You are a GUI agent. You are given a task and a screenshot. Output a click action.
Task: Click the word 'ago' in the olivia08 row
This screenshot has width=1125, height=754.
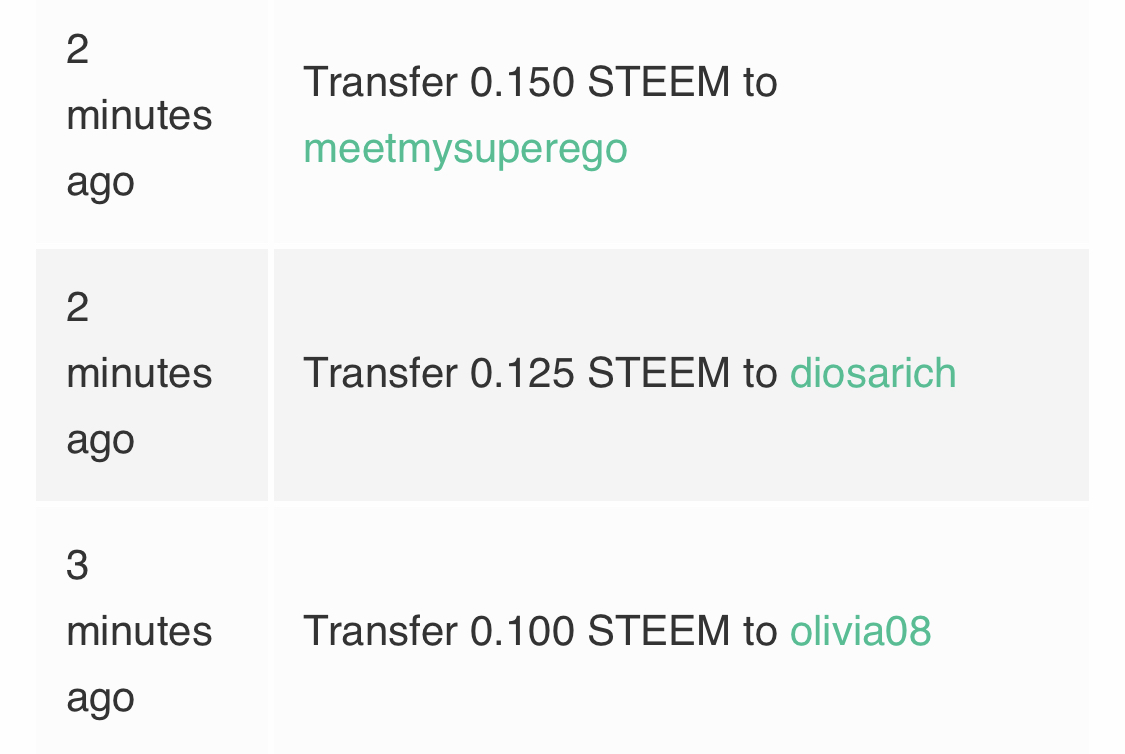100,699
